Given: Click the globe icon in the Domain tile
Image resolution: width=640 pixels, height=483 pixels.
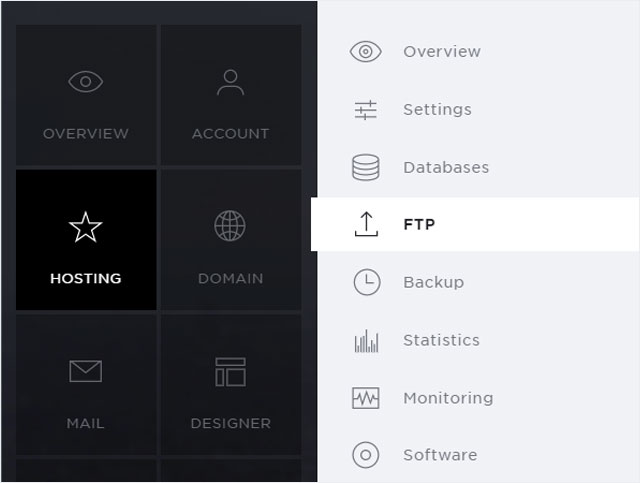Looking at the screenshot, I should point(230,226).
